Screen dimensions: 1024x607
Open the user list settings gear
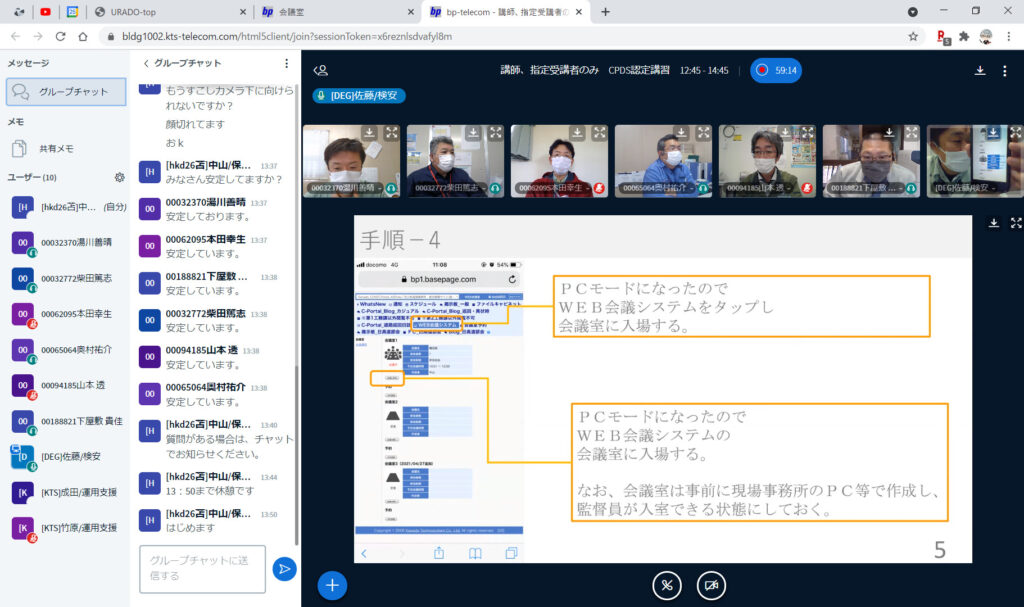pos(120,177)
